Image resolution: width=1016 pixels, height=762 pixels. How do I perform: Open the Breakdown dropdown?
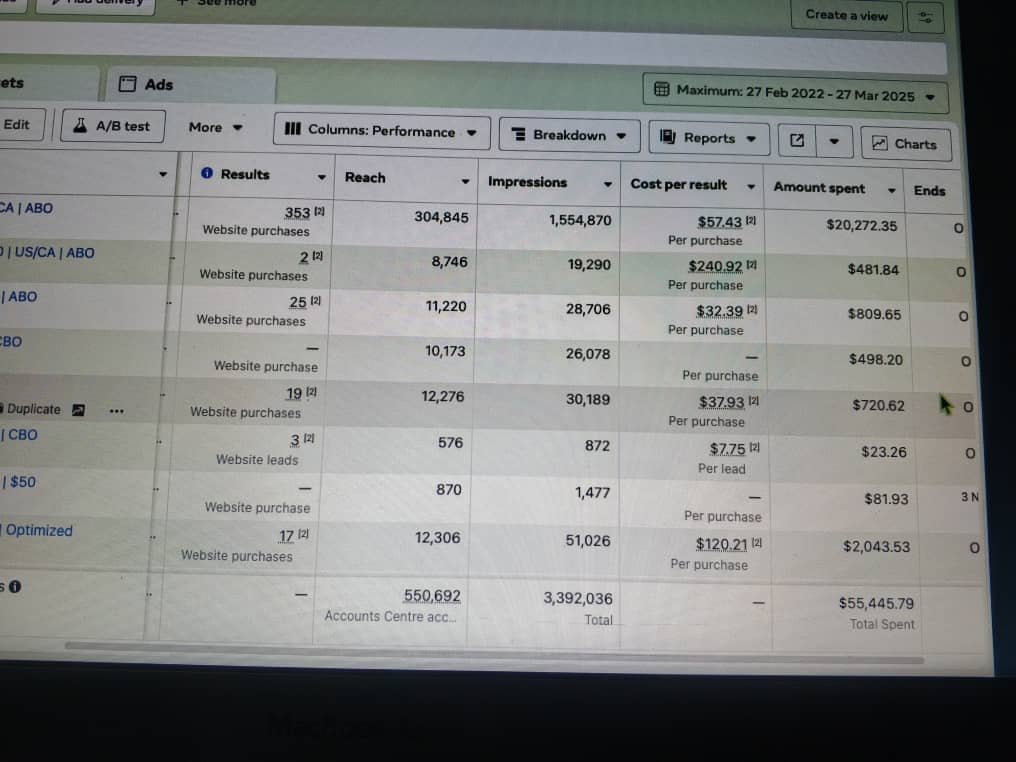[x=569, y=135]
